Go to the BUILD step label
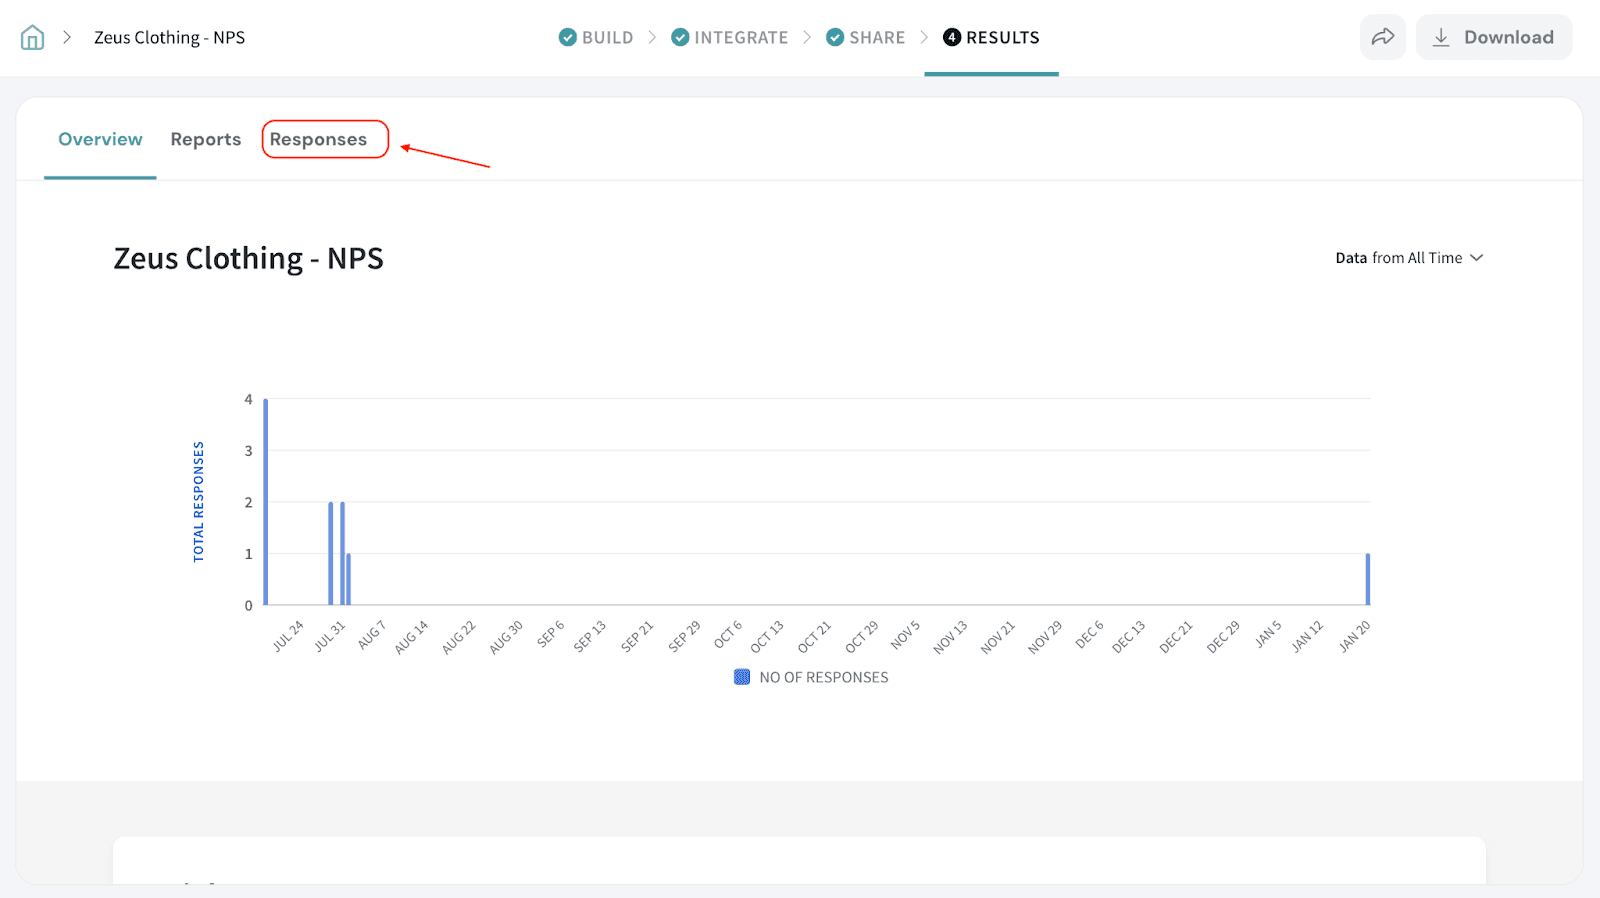 tap(607, 38)
